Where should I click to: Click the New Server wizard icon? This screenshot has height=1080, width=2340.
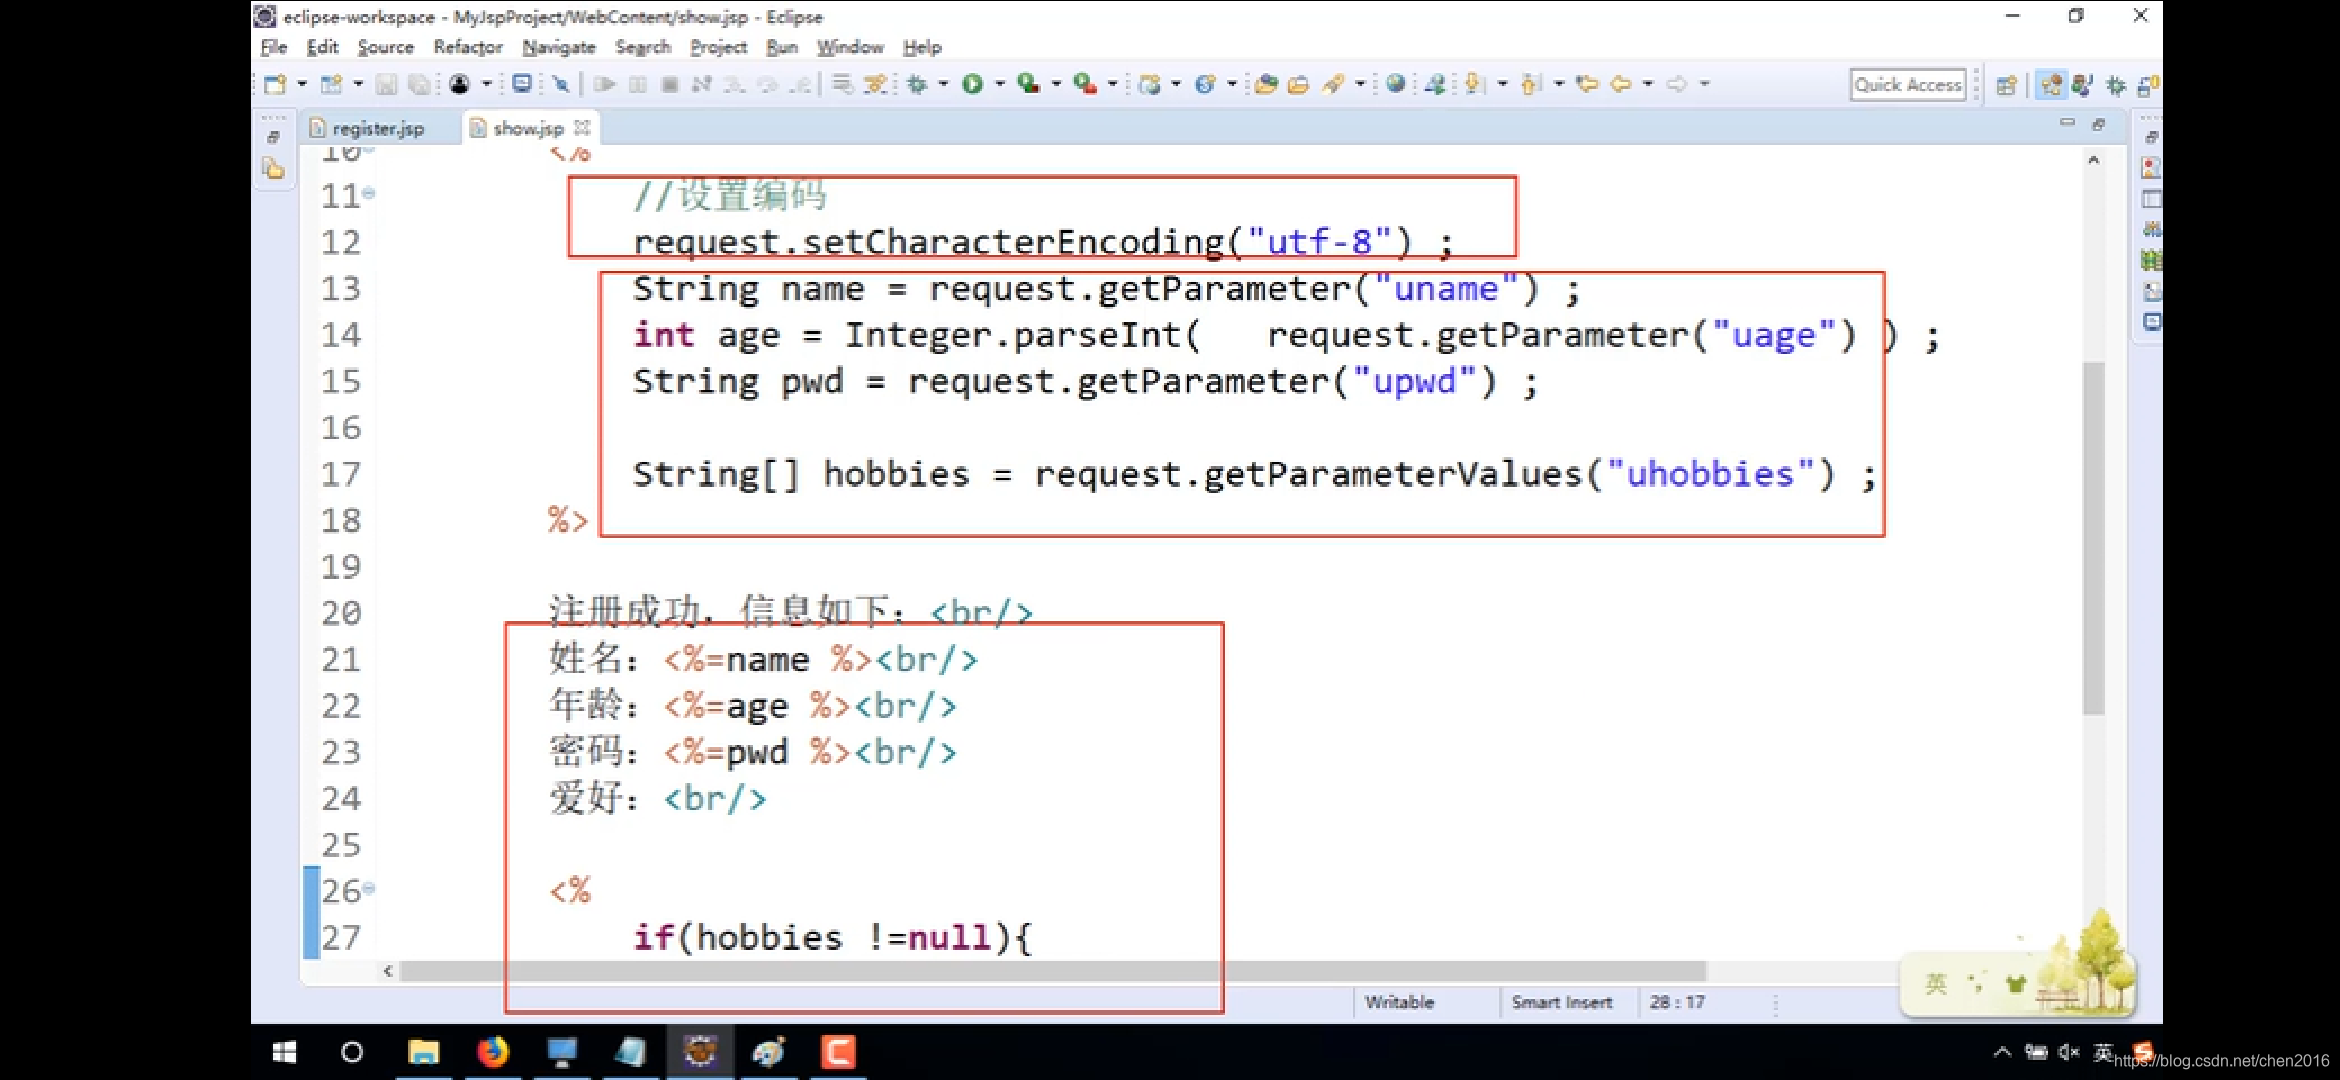point(1150,85)
